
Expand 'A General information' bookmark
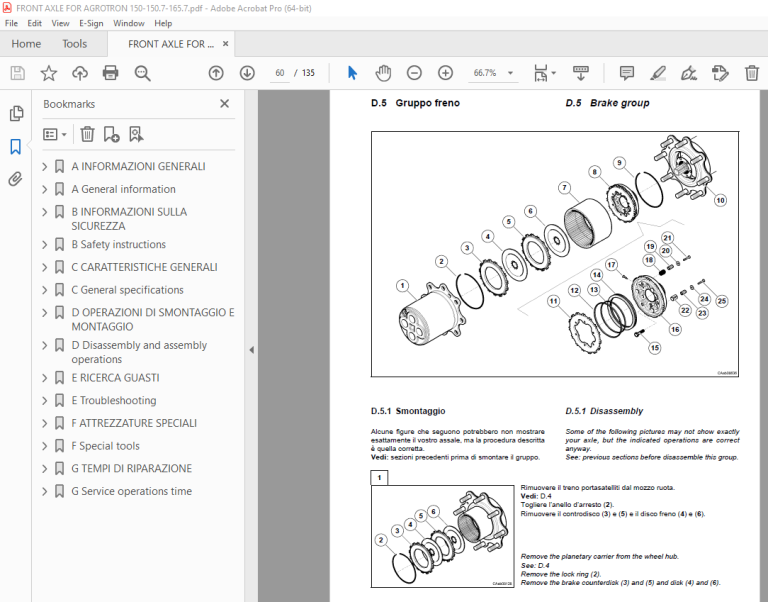coord(45,189)
